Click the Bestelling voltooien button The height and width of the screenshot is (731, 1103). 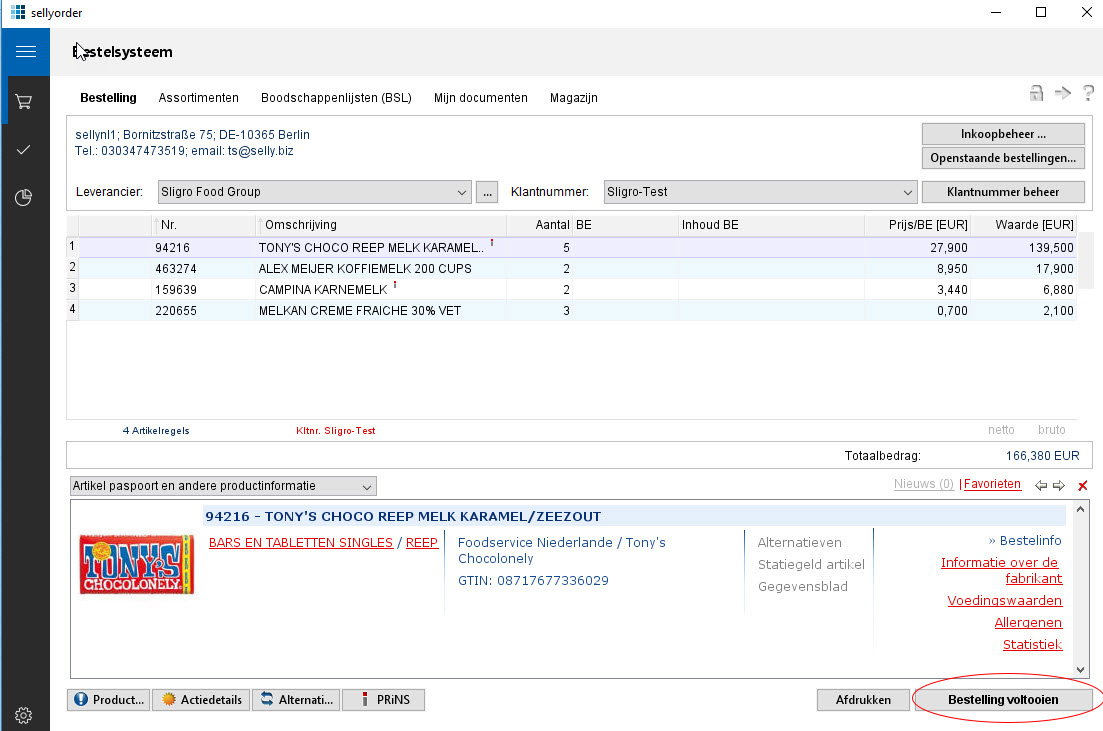1003,700
